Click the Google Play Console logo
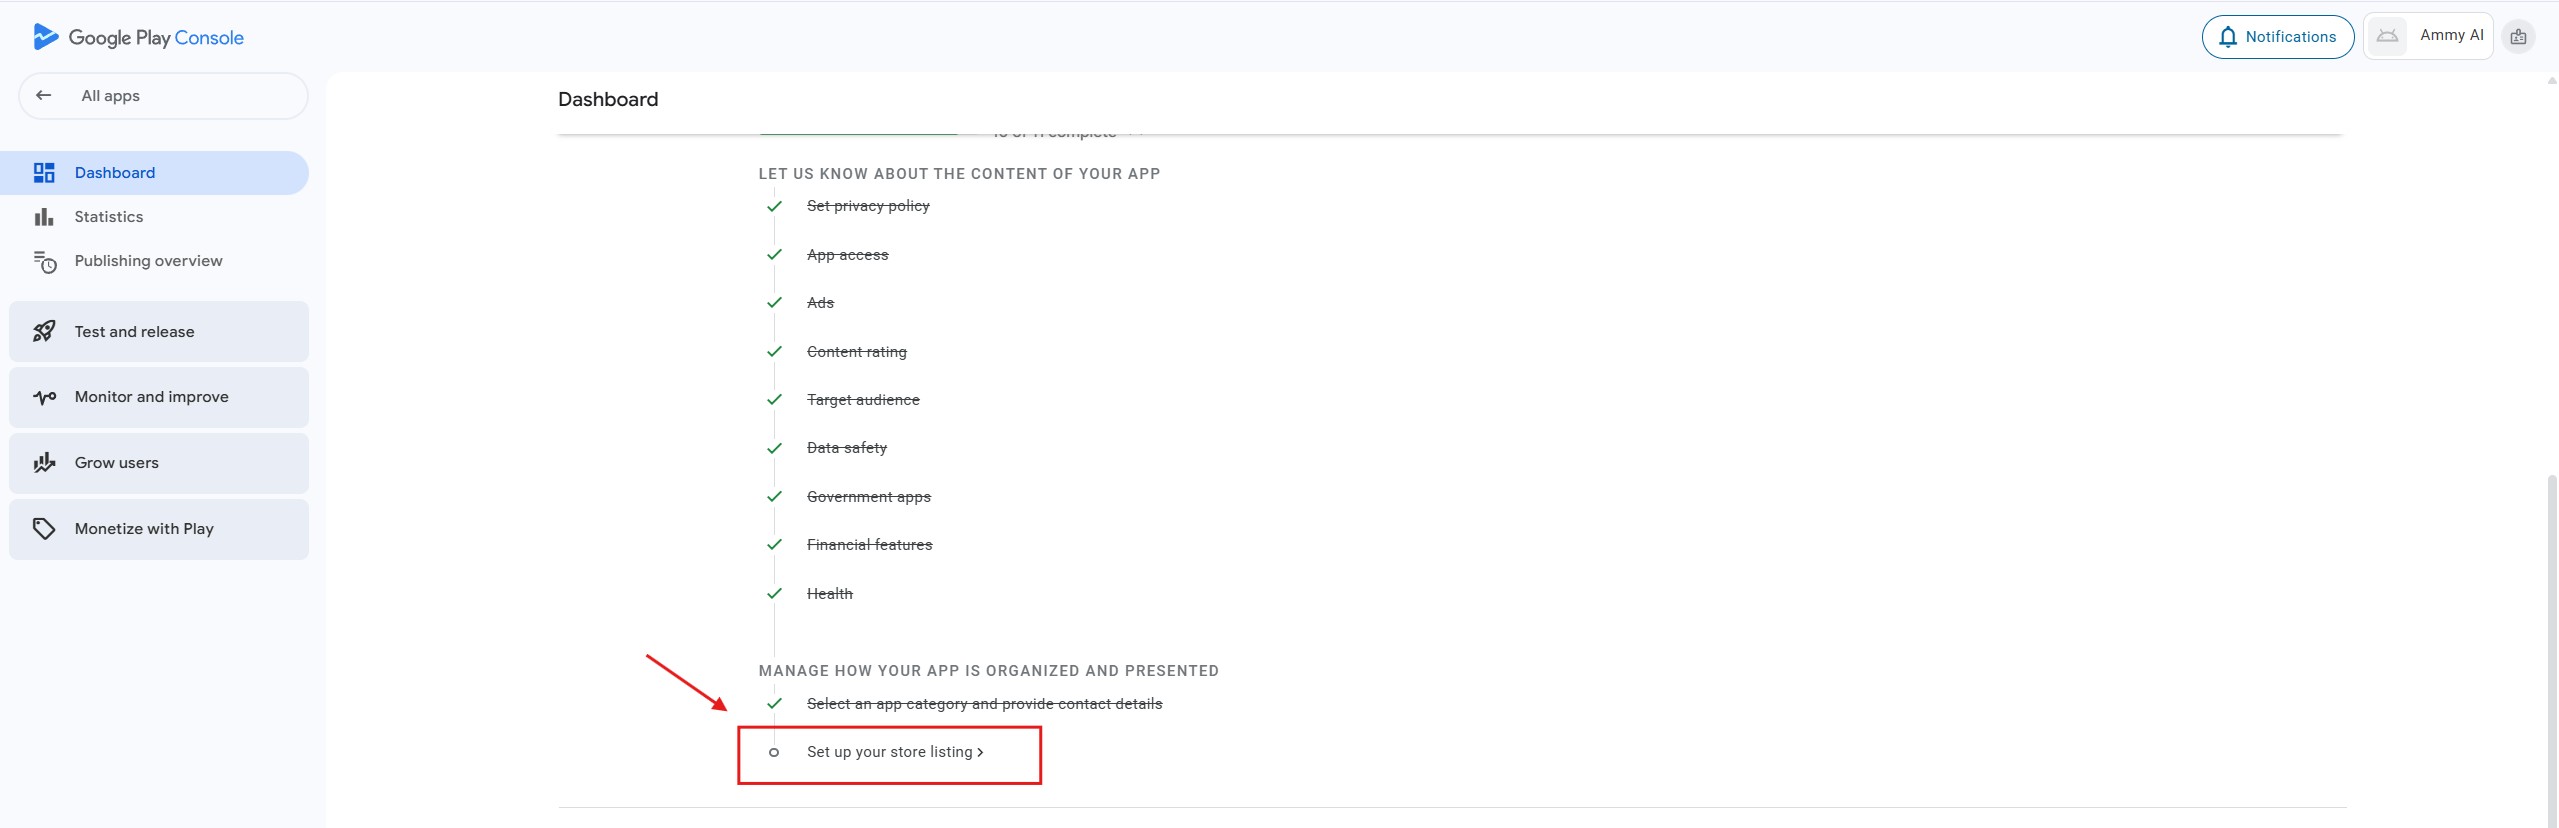Screen dimensions: 2559x828 (139, 37)
